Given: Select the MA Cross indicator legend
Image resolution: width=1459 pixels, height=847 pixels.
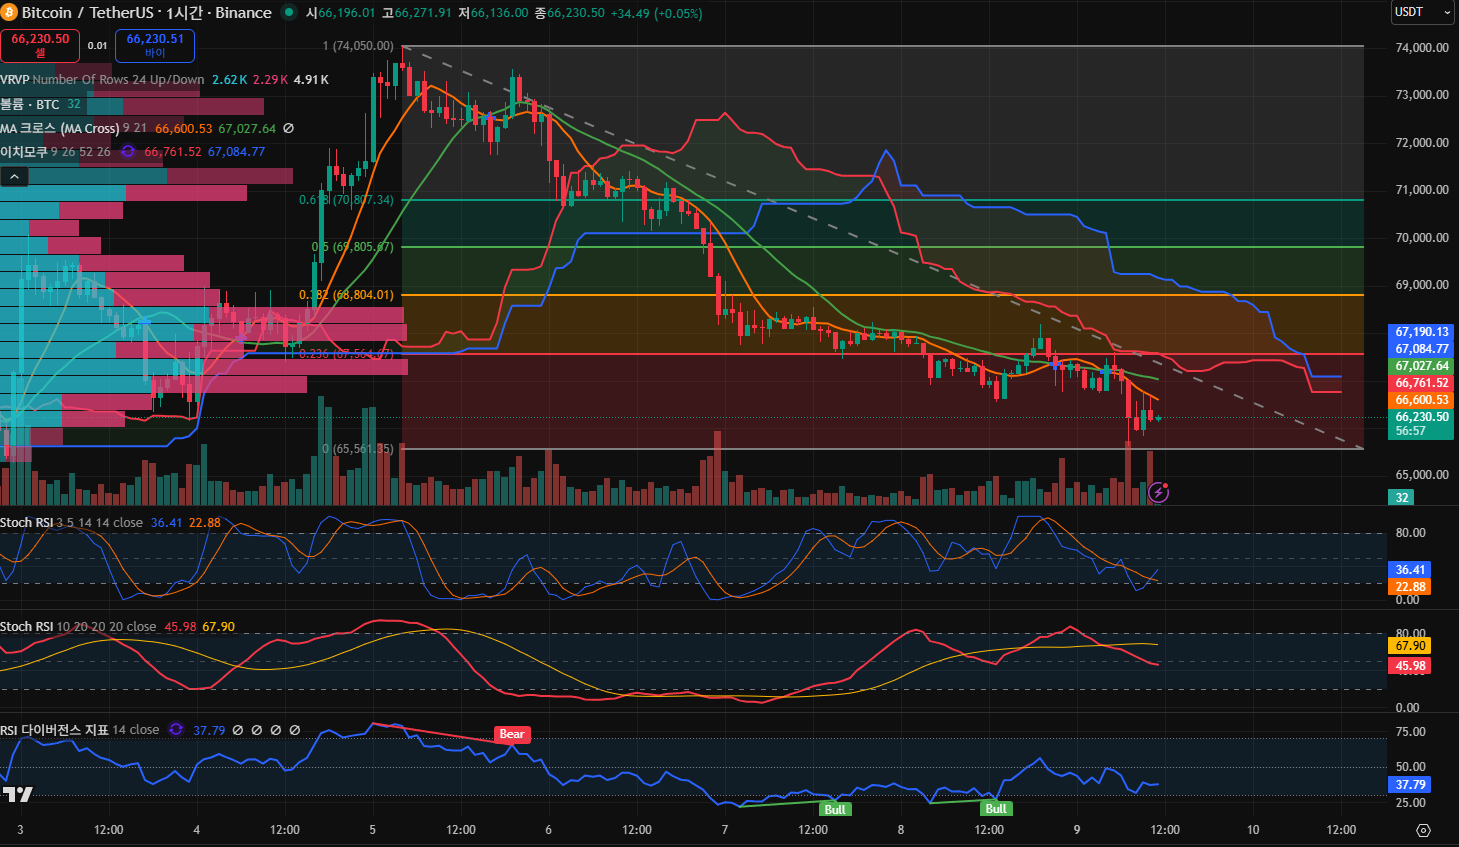Looking at the screenshot, I should point(59,128).
